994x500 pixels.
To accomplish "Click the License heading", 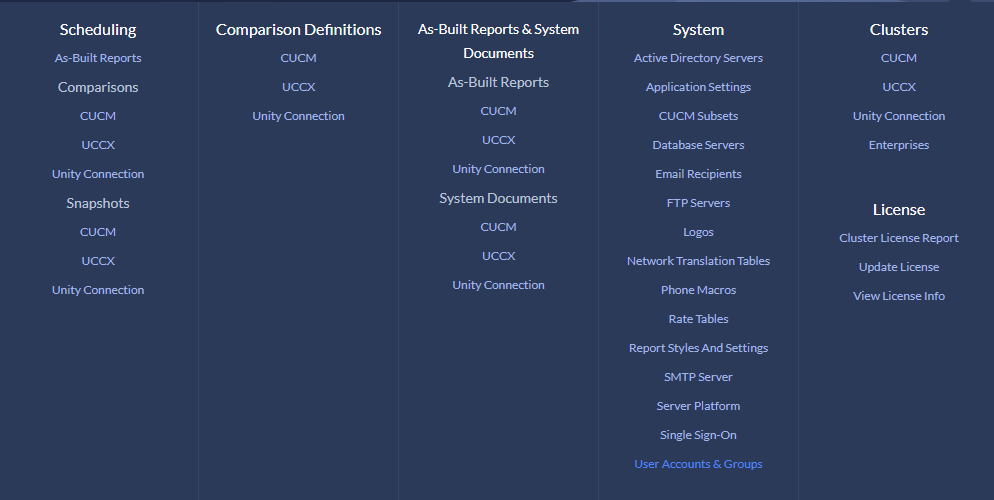I will [x=898, y=210].
